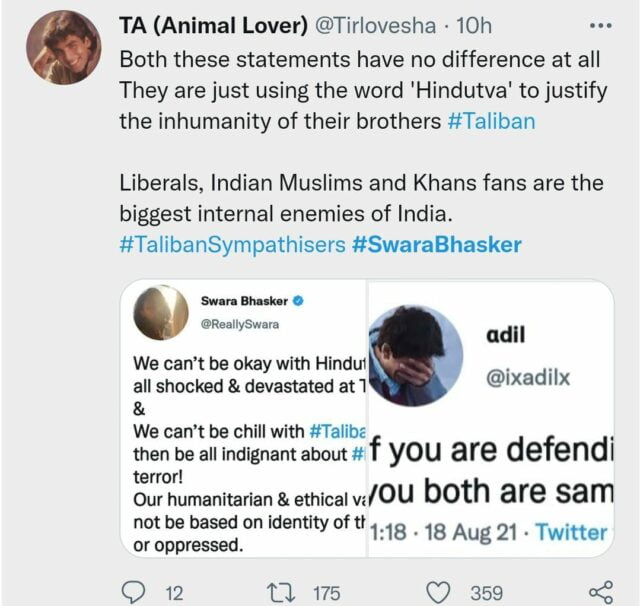Open Swara Bhasker's avatar in screenshot

tap(161, 313)
